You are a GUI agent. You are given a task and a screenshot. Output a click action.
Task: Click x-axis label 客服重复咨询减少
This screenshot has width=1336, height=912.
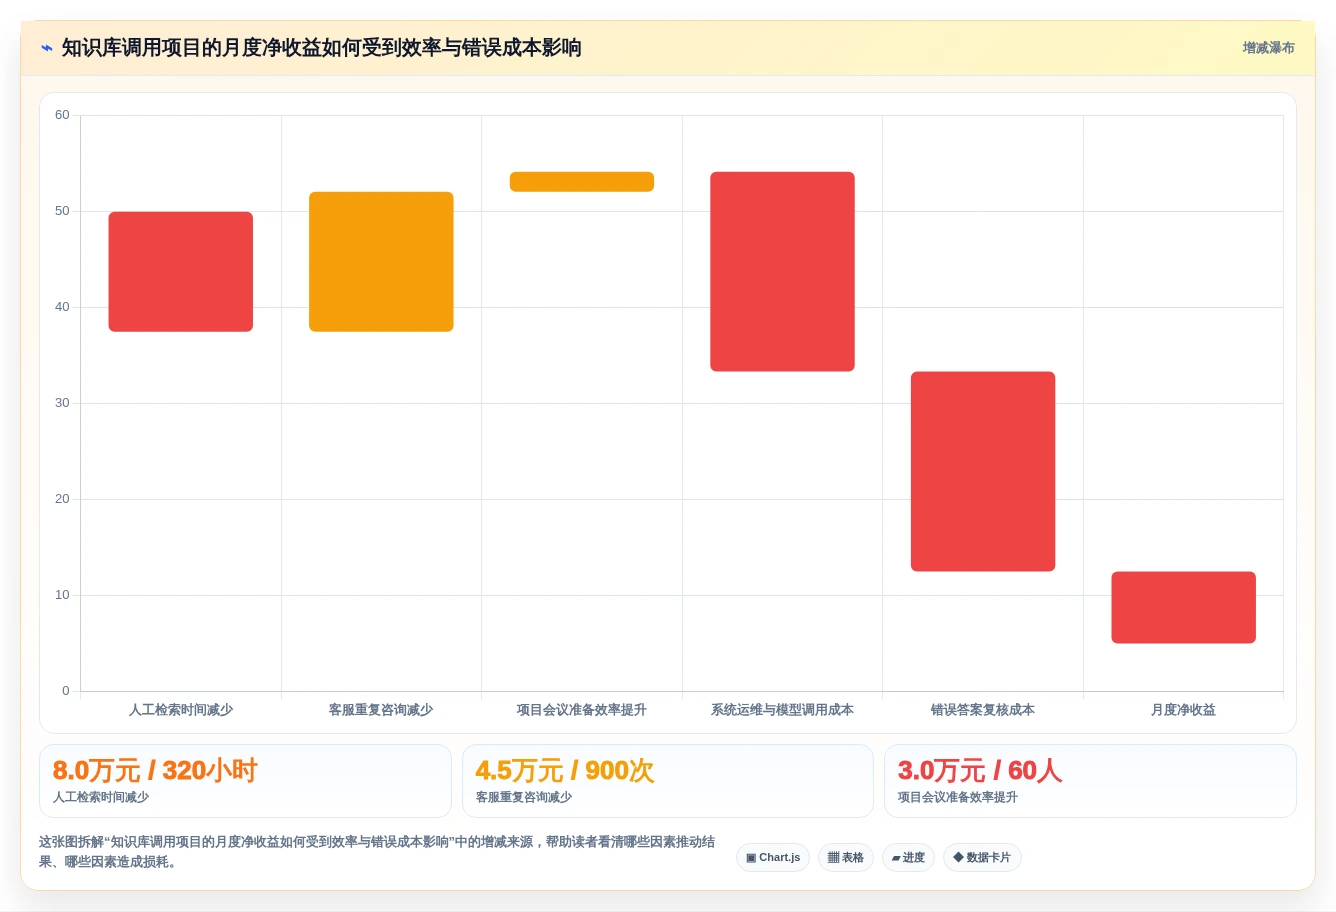tap(381, 710)
